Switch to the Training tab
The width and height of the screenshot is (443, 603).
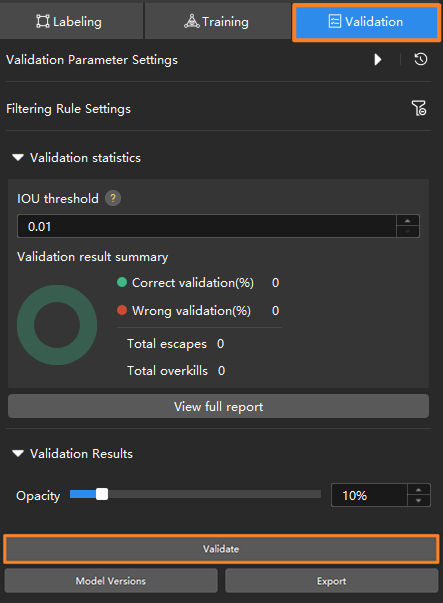coord(218,21)
